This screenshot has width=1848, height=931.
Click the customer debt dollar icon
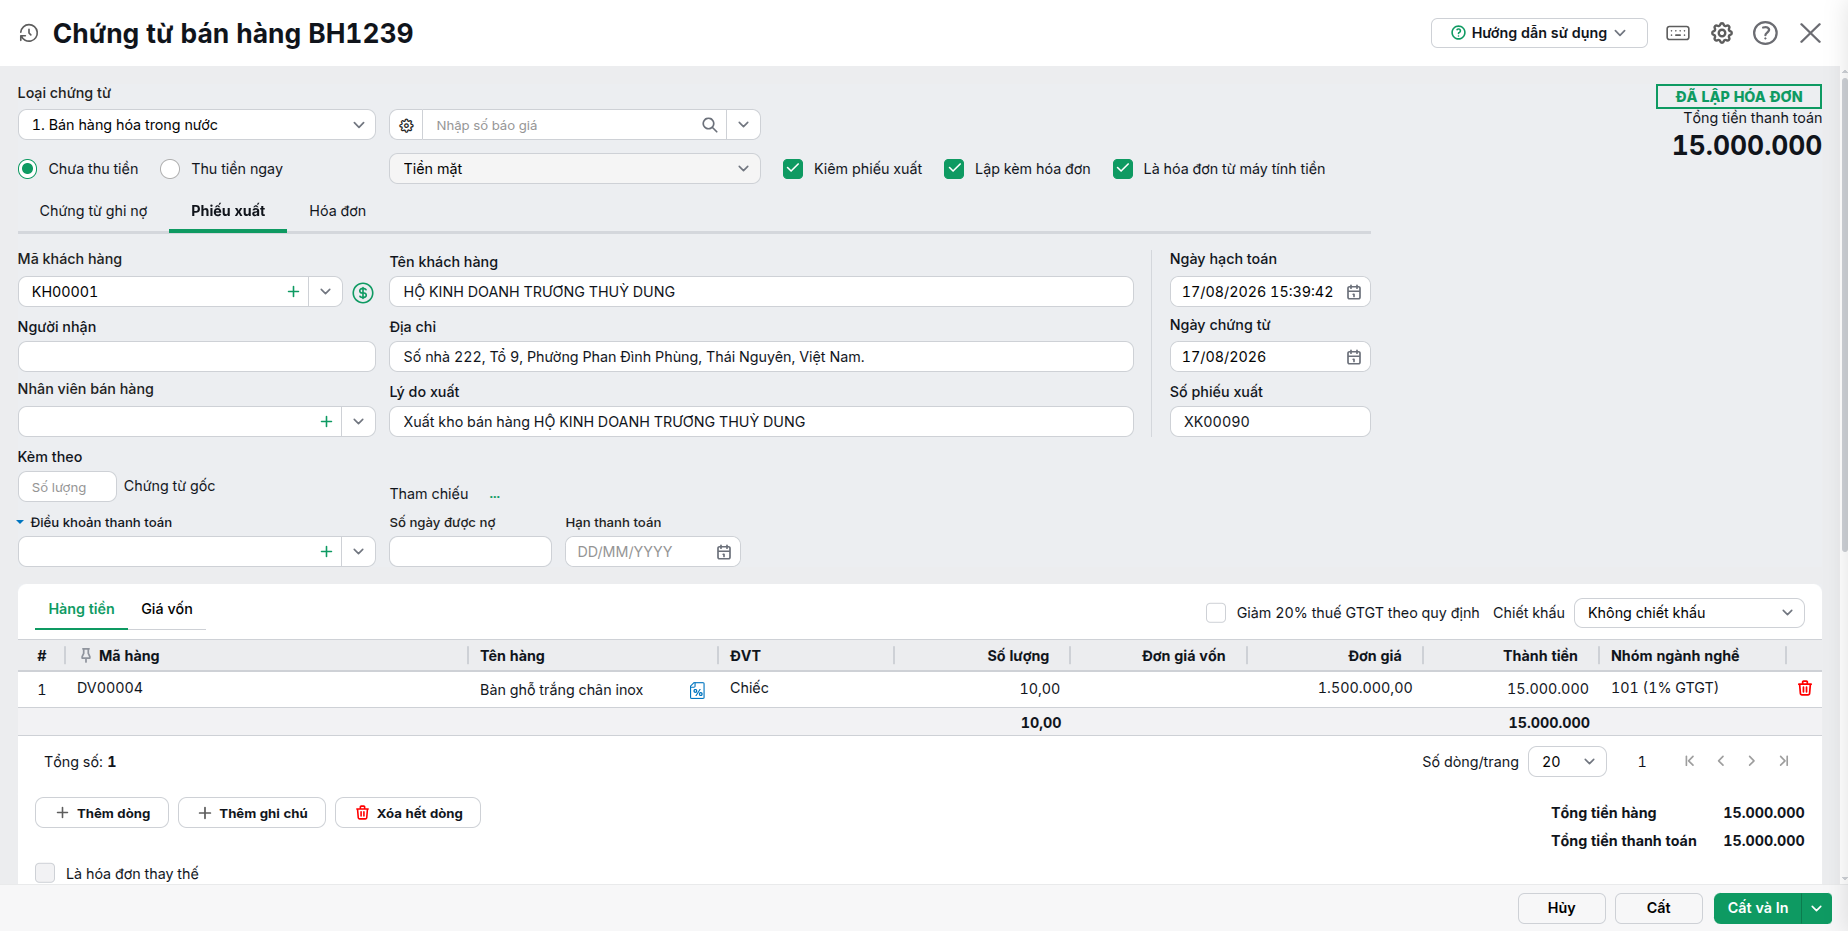click(363, 292)
